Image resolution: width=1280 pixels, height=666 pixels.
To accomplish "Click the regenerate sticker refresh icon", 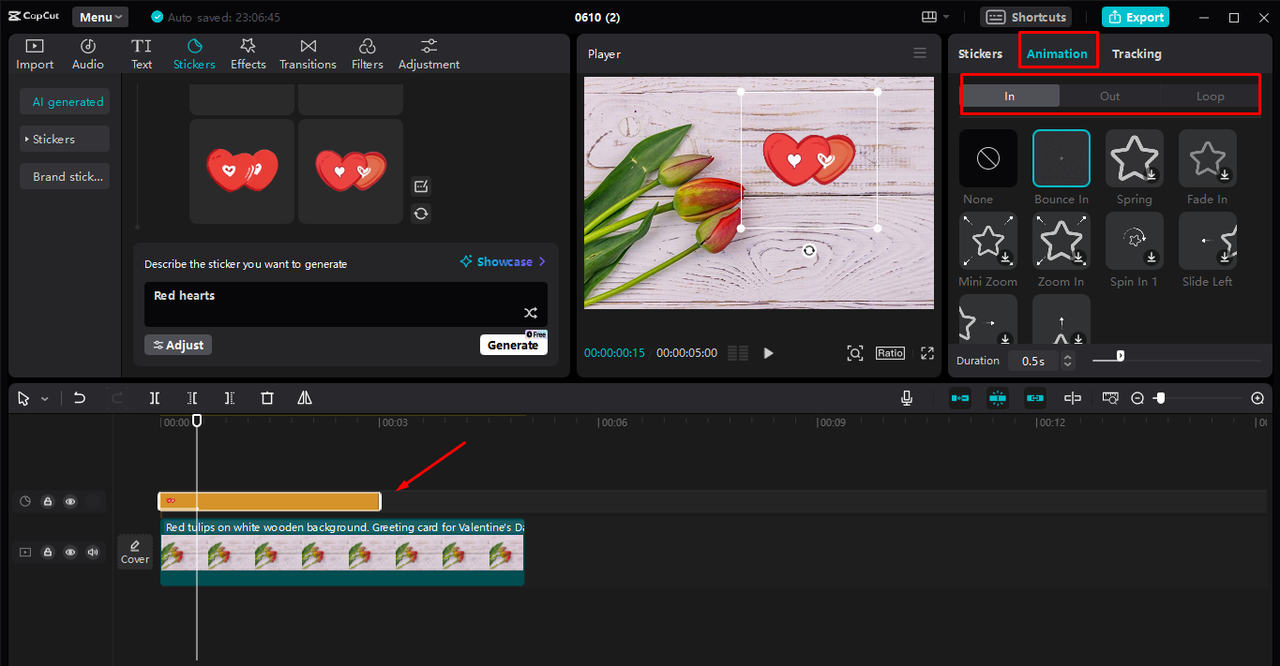I will [x=421, y=213].
